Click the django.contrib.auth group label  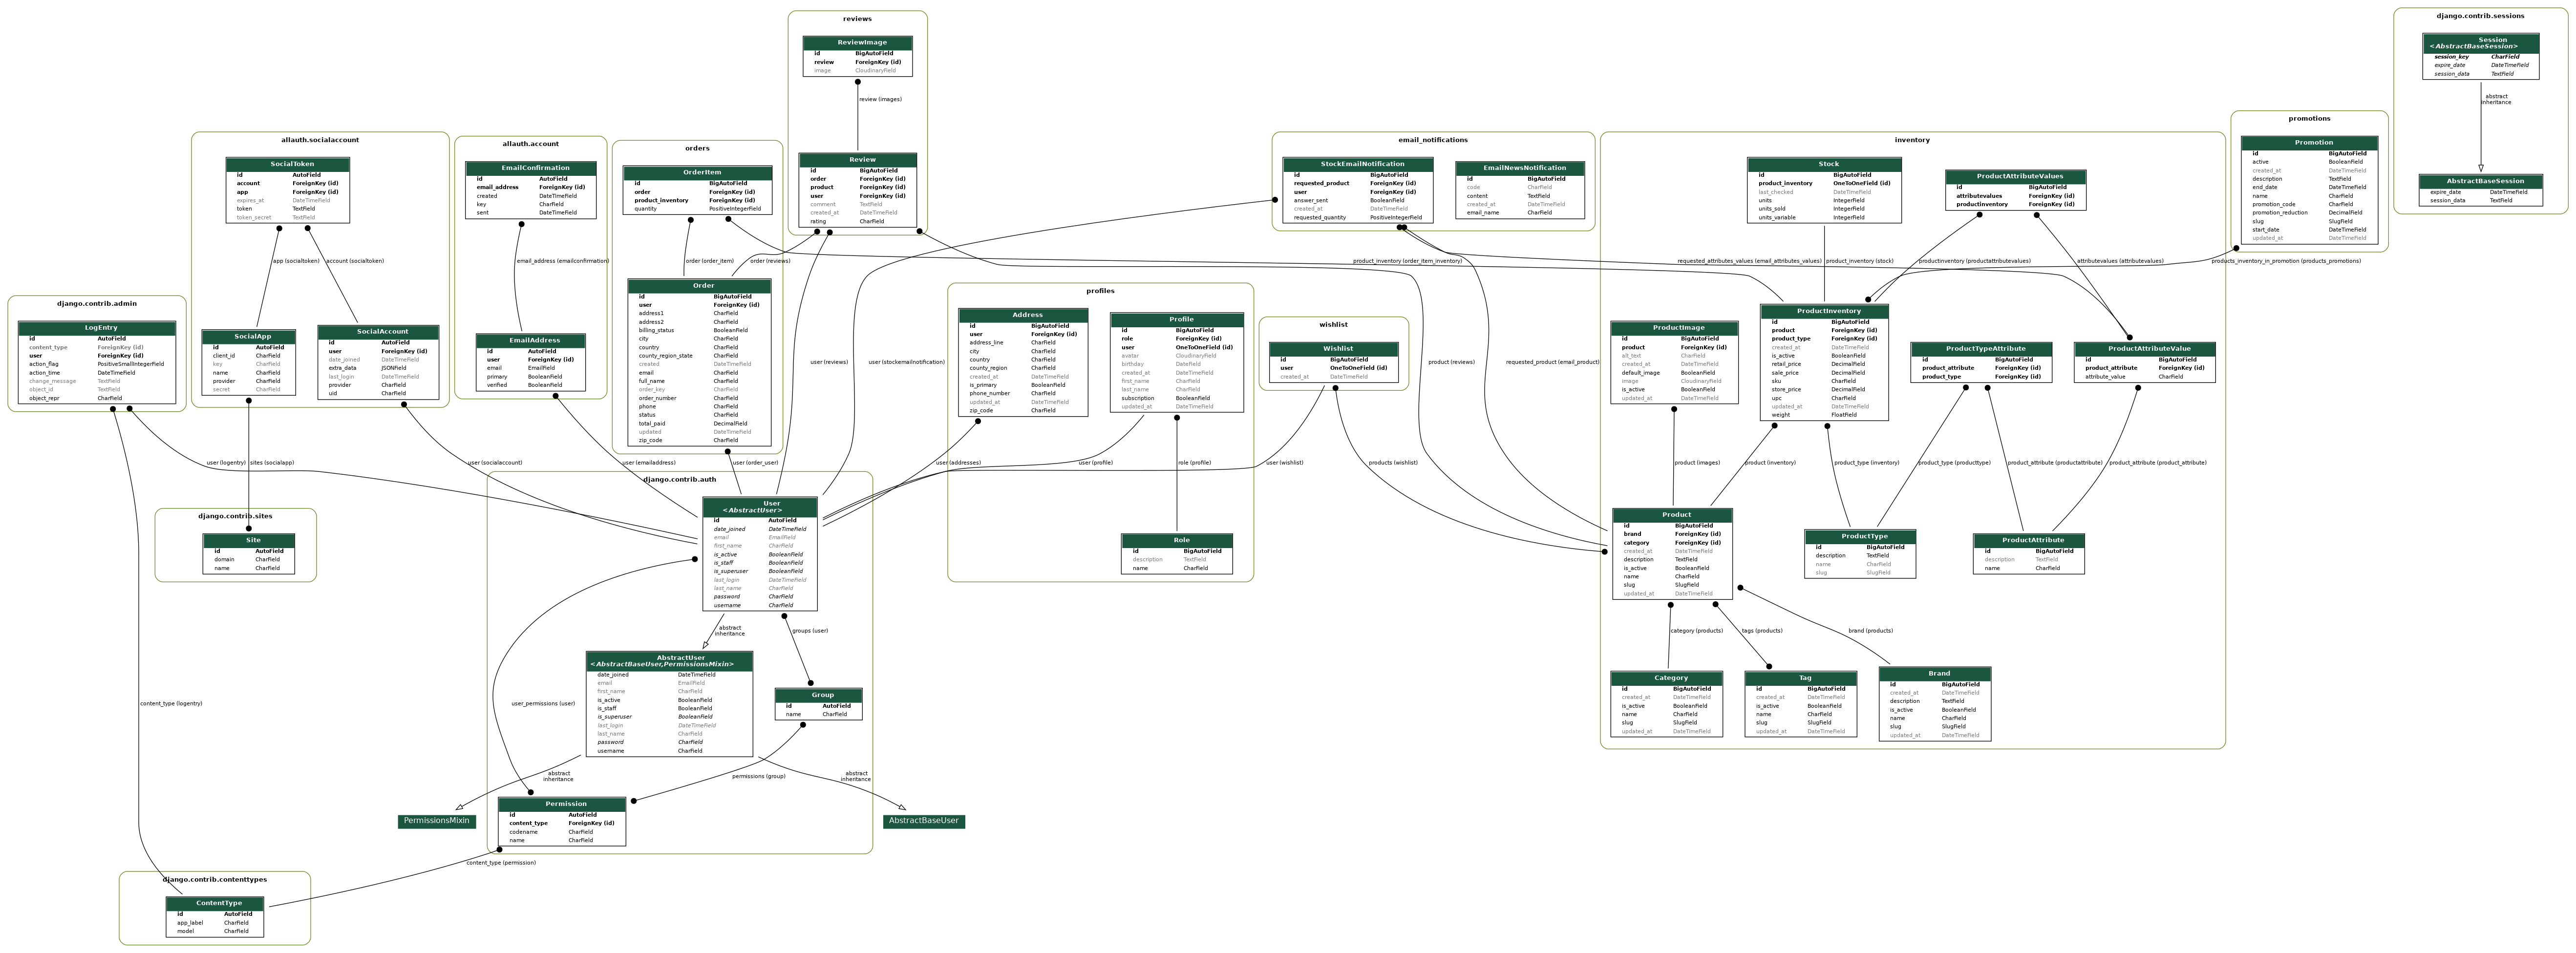tap(680, 480)
